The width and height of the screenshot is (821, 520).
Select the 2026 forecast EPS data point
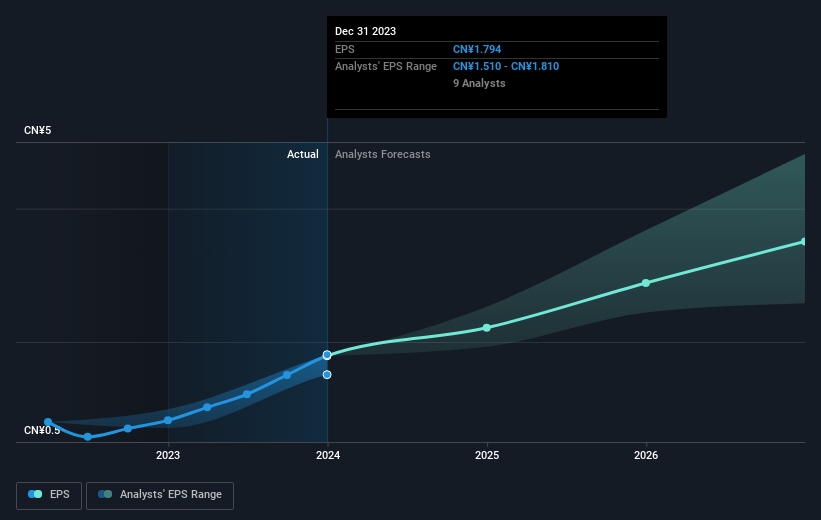point(646,283)
